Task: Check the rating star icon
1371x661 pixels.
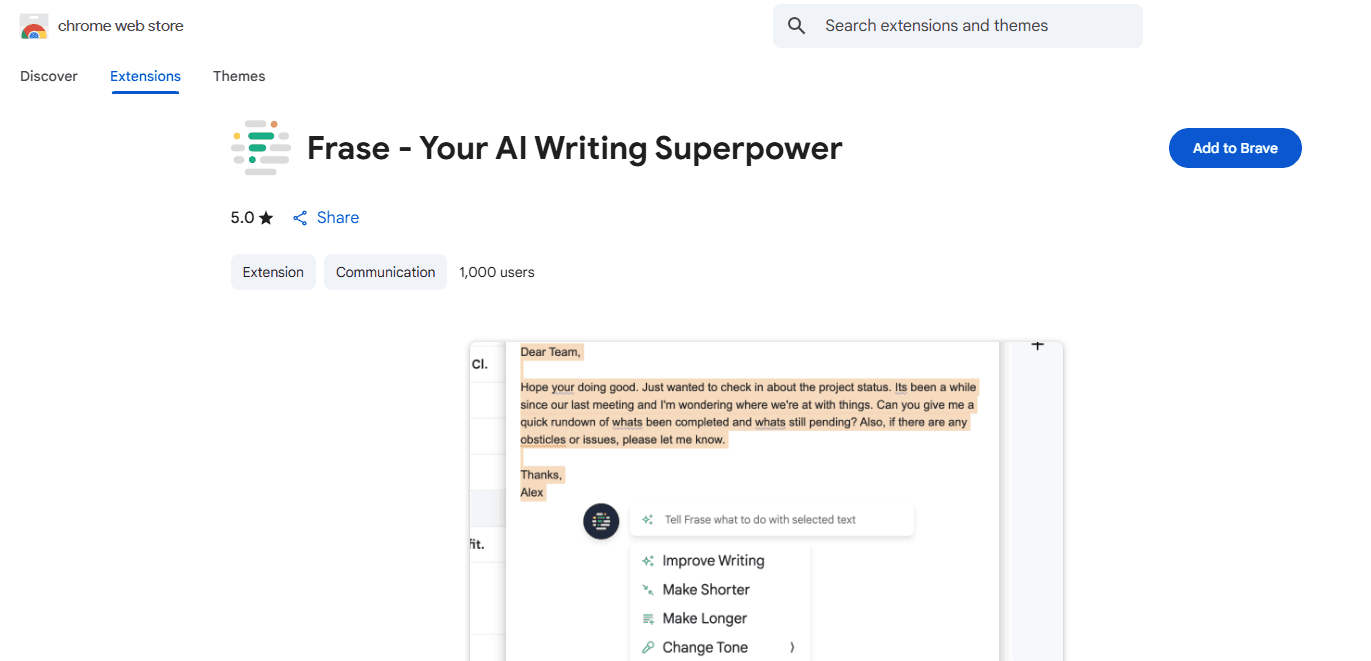Action: 266,218
